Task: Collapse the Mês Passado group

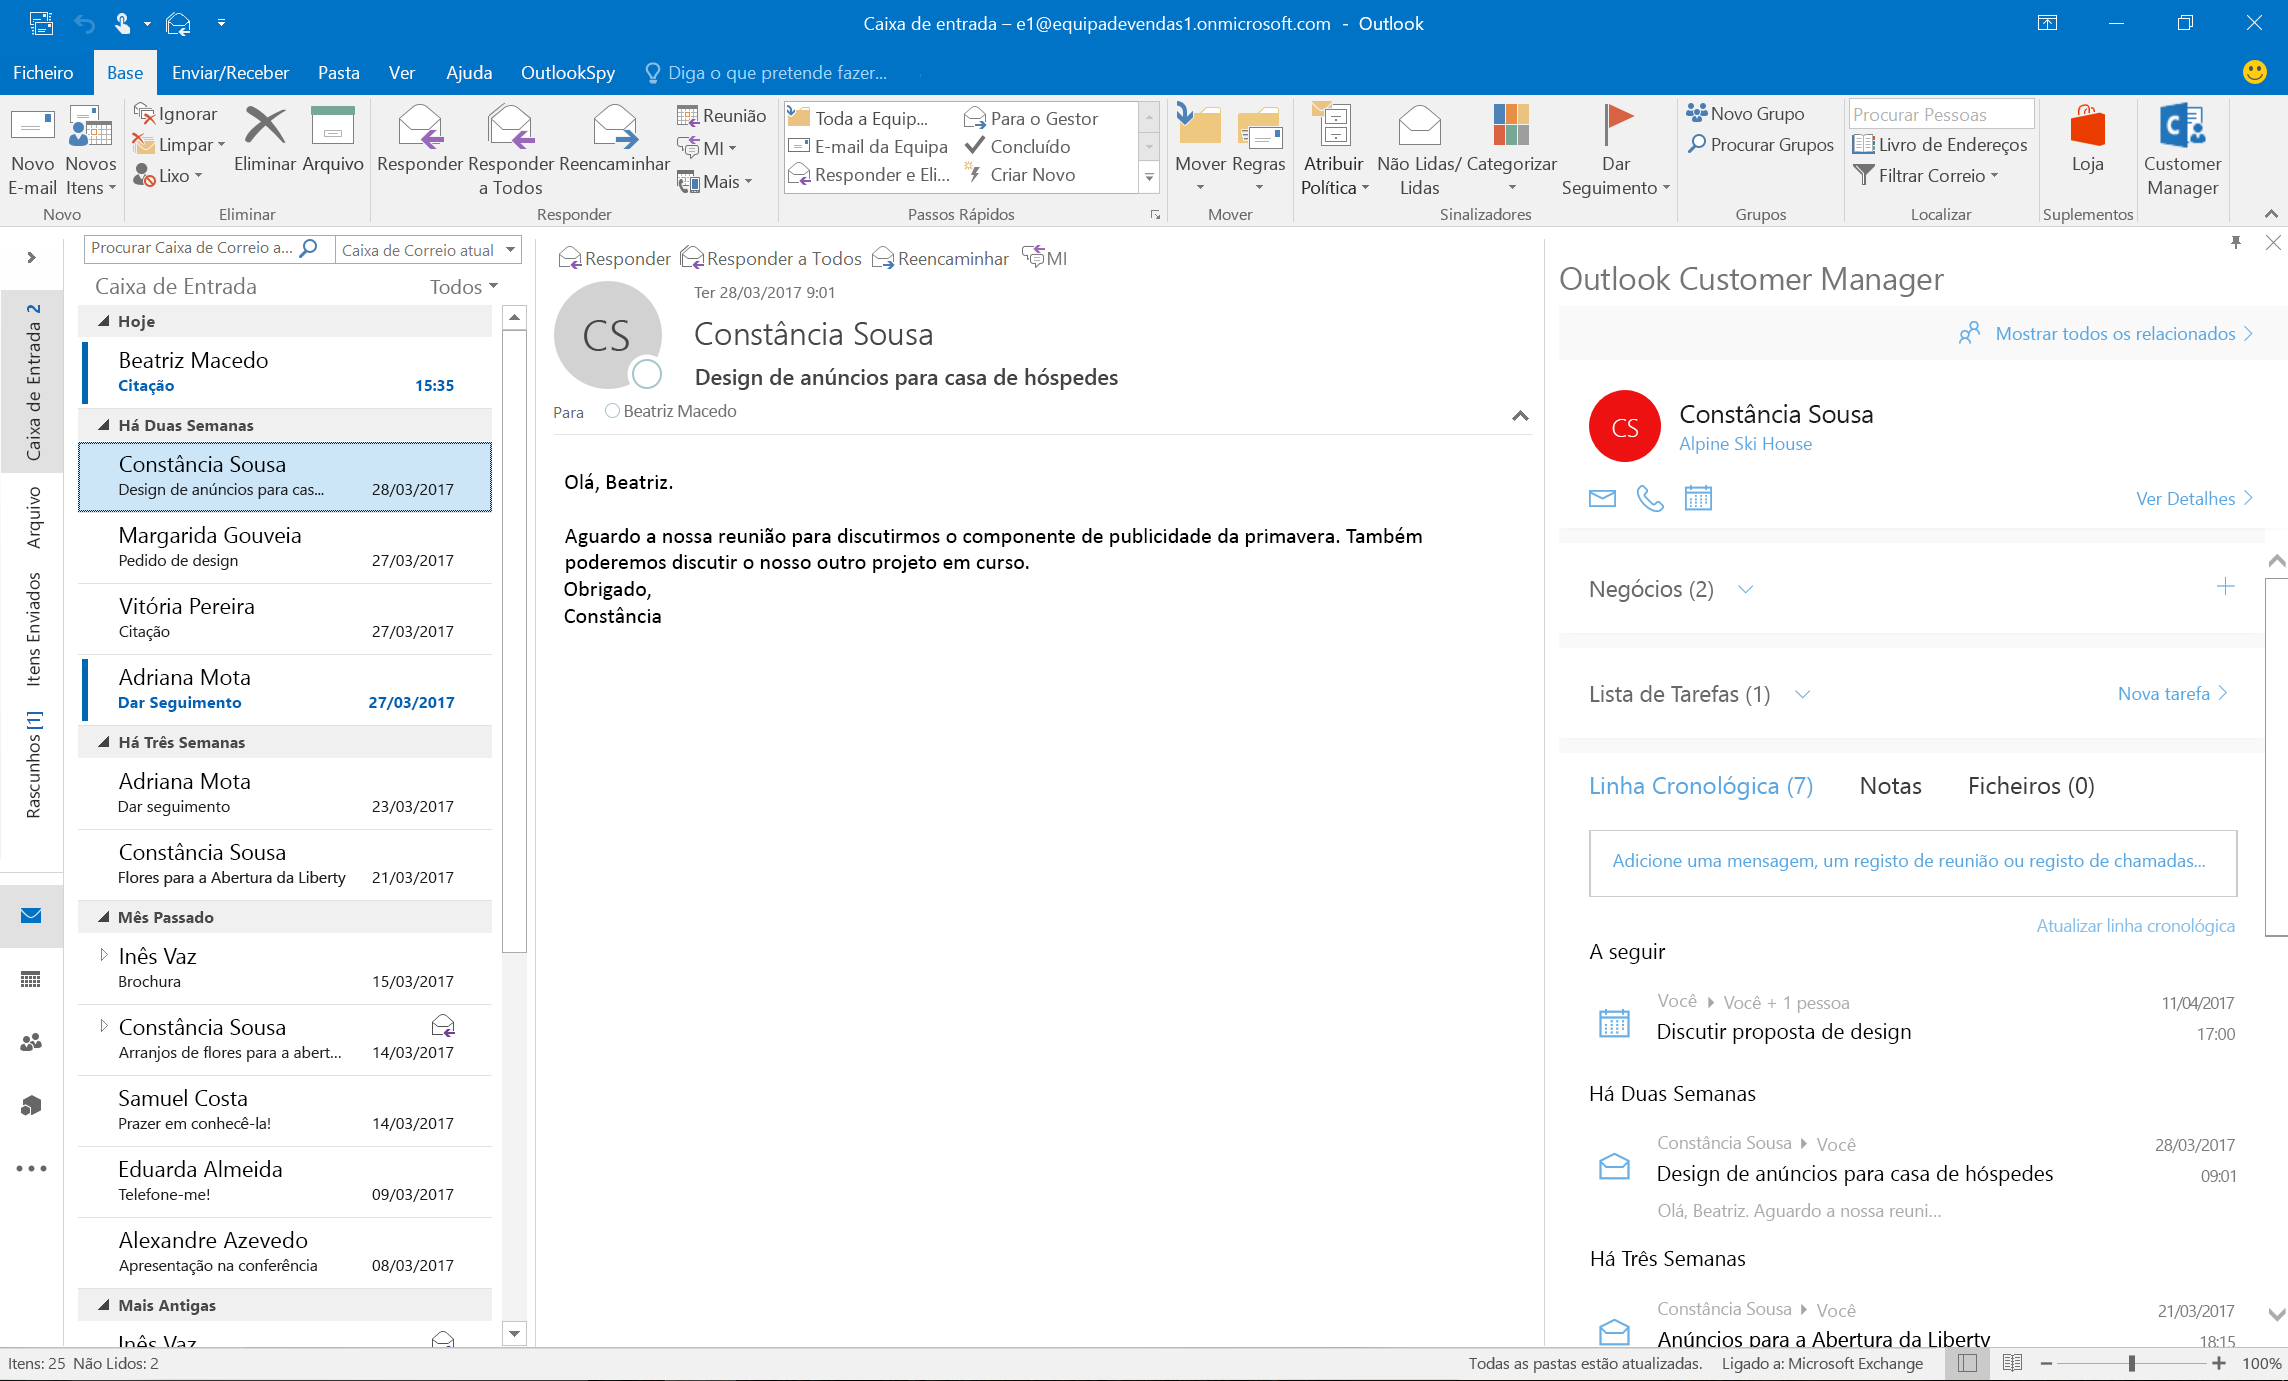Action: tap(104, 917)
